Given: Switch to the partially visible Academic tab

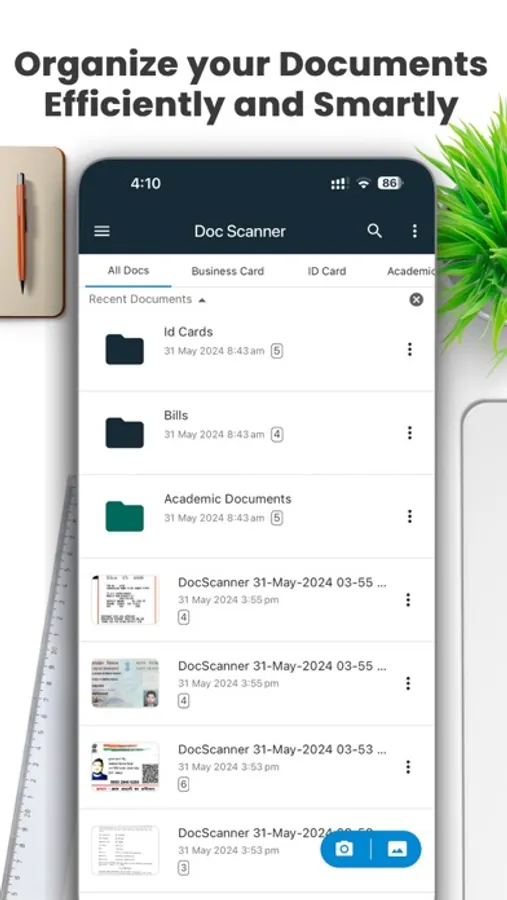Looking at the screenshot, I should pos(410,271).
